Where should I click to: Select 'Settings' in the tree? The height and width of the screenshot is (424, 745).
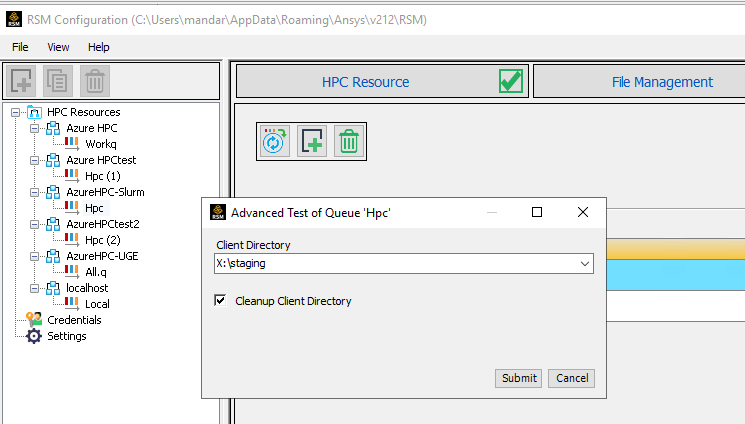(x=67, y=336)
